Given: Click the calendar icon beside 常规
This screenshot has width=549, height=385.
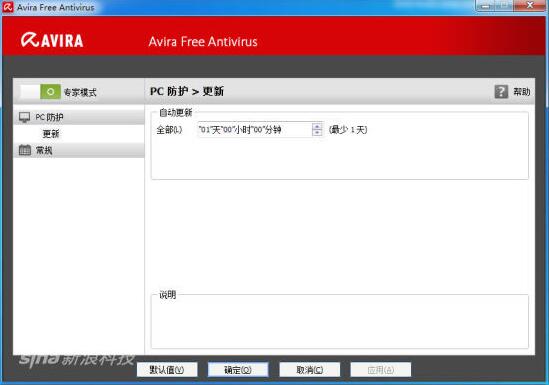Looking at the screenshot, I should point(25,150).
